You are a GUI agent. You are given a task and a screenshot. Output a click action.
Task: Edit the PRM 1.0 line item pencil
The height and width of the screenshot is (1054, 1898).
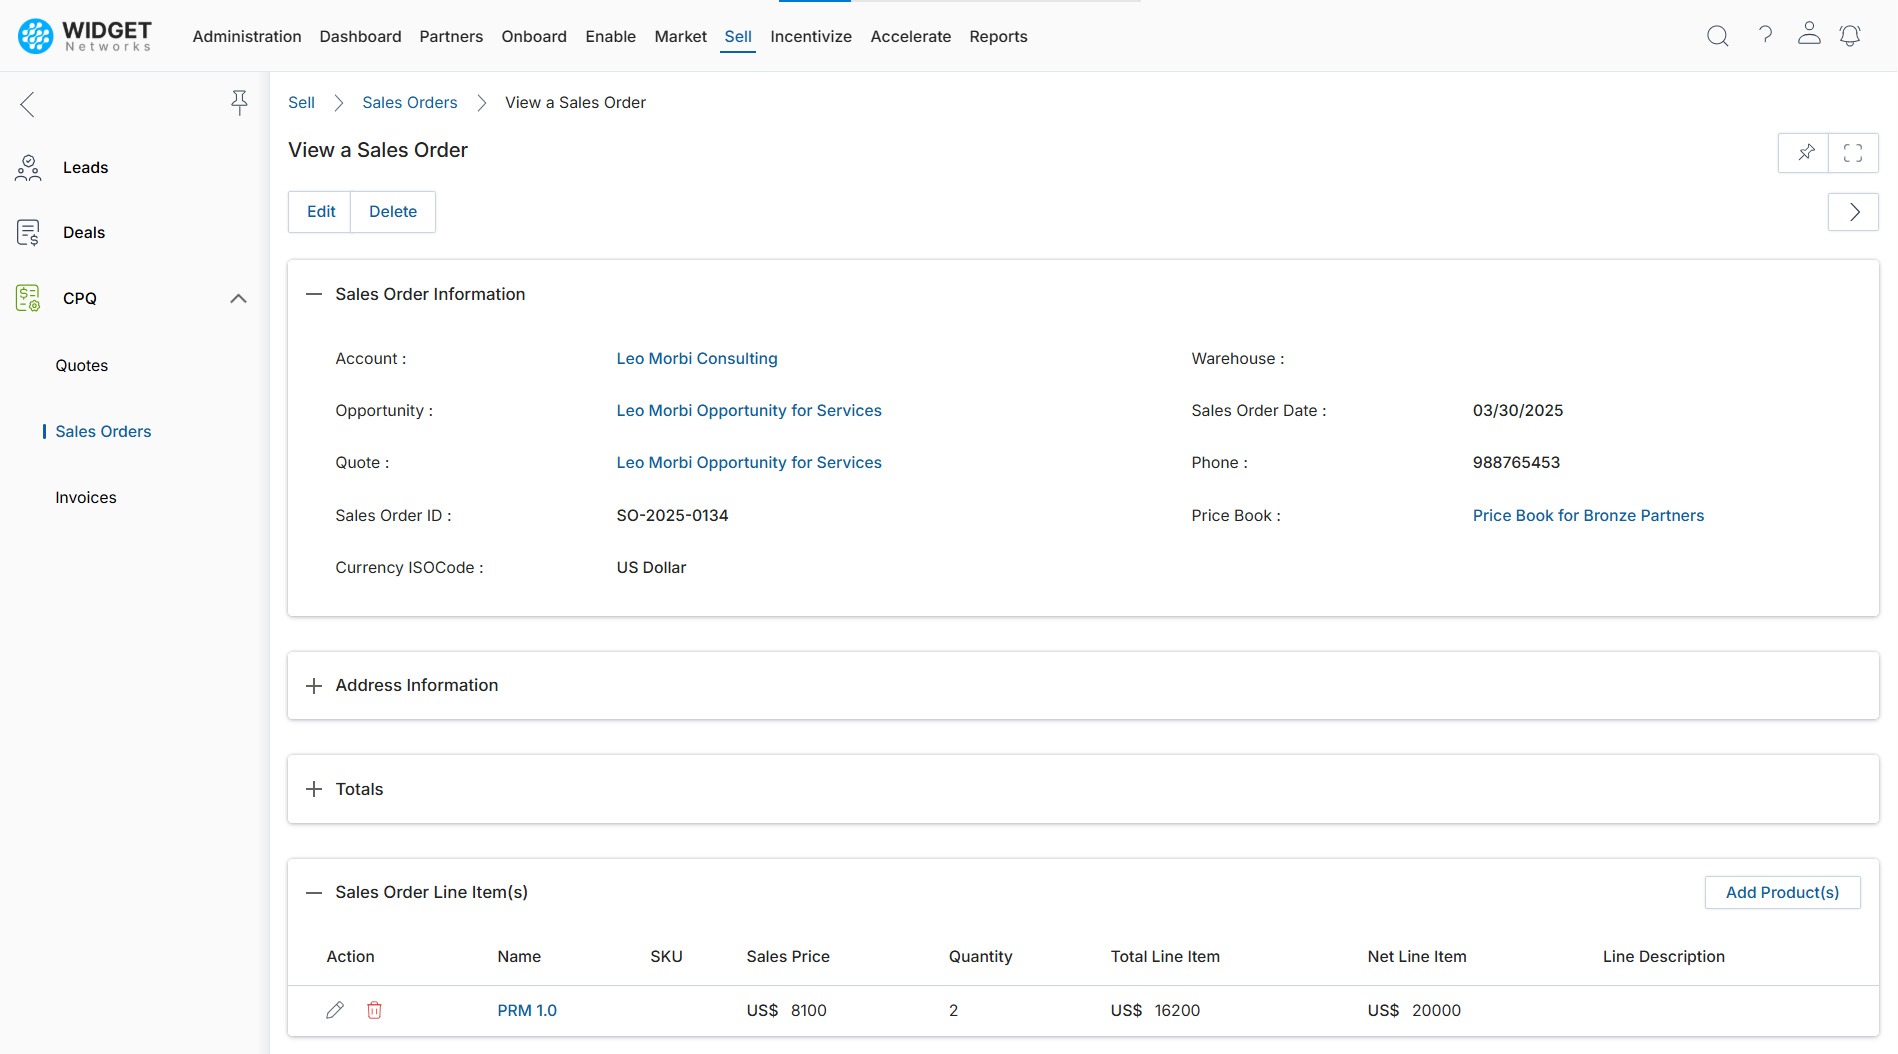tap(335, 1010)
